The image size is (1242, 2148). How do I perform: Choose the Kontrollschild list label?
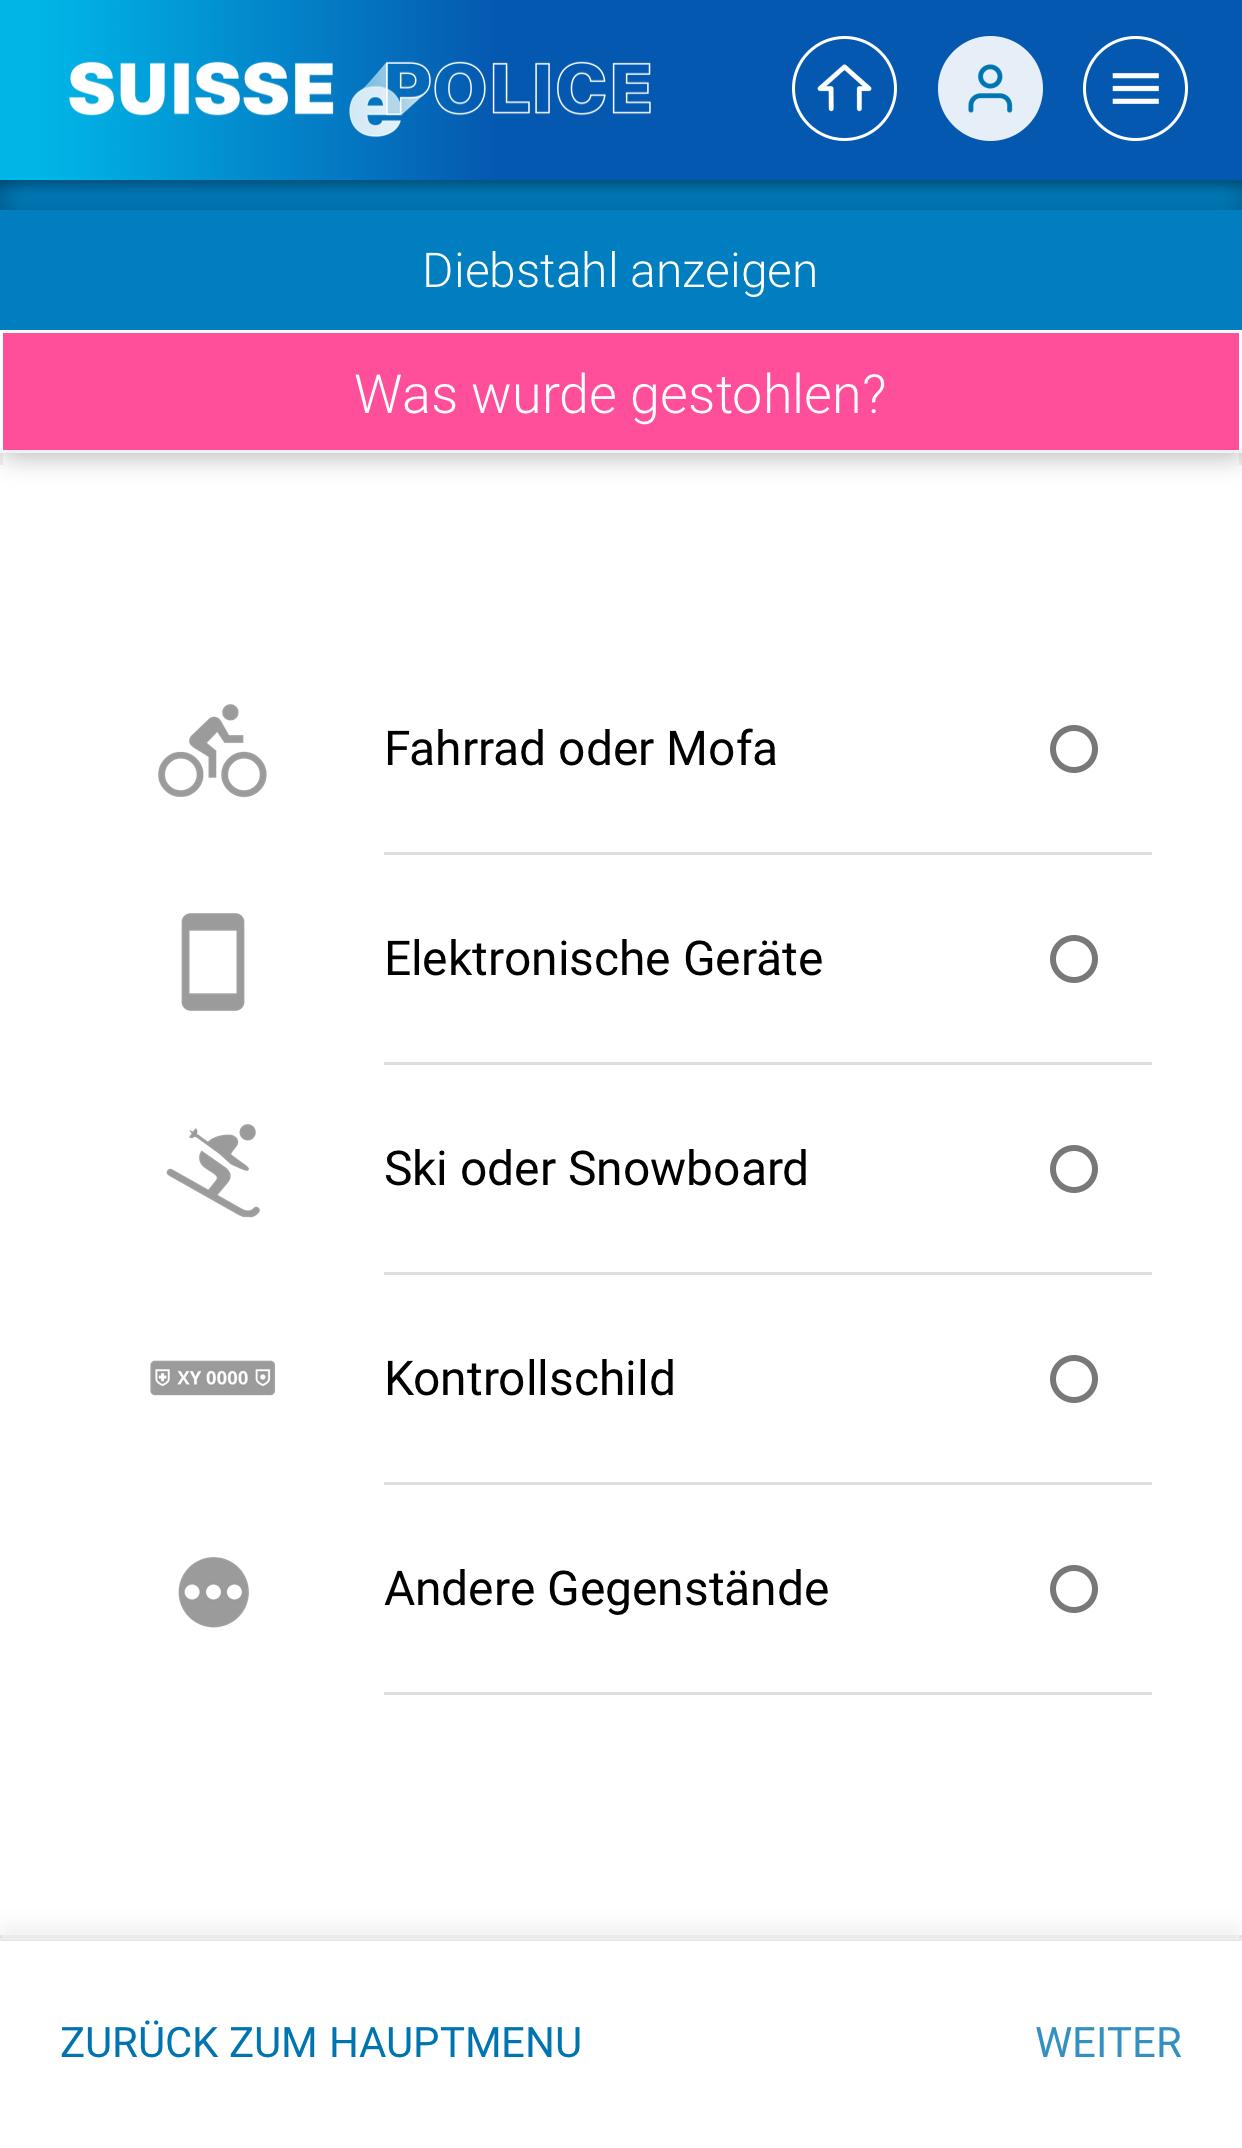(x=530, y=1379)
